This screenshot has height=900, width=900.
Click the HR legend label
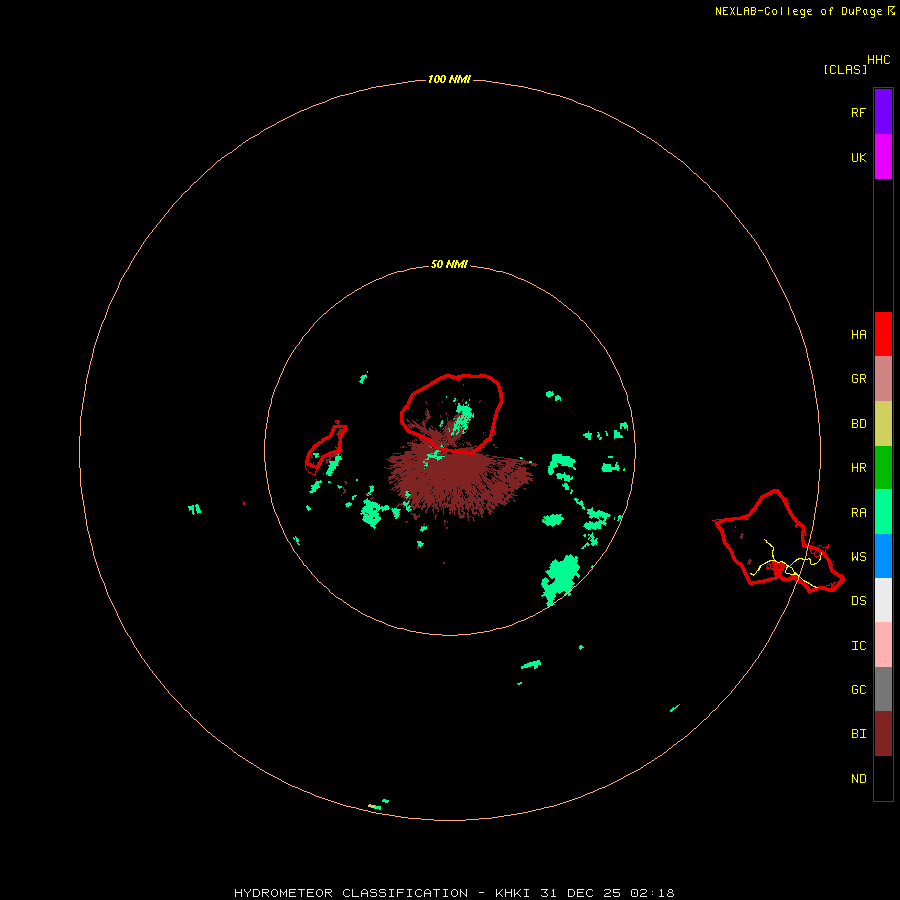[859, 468]
